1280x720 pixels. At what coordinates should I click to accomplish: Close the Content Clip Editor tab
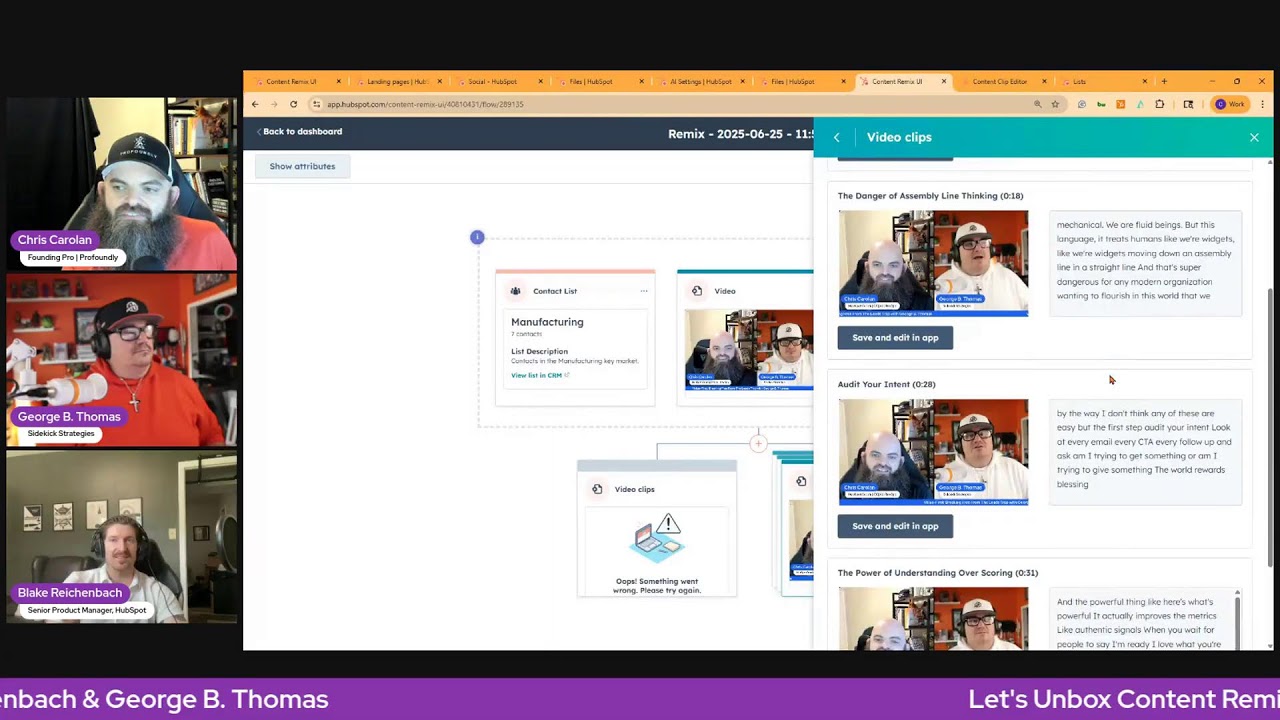click(x=1044, y=81)
